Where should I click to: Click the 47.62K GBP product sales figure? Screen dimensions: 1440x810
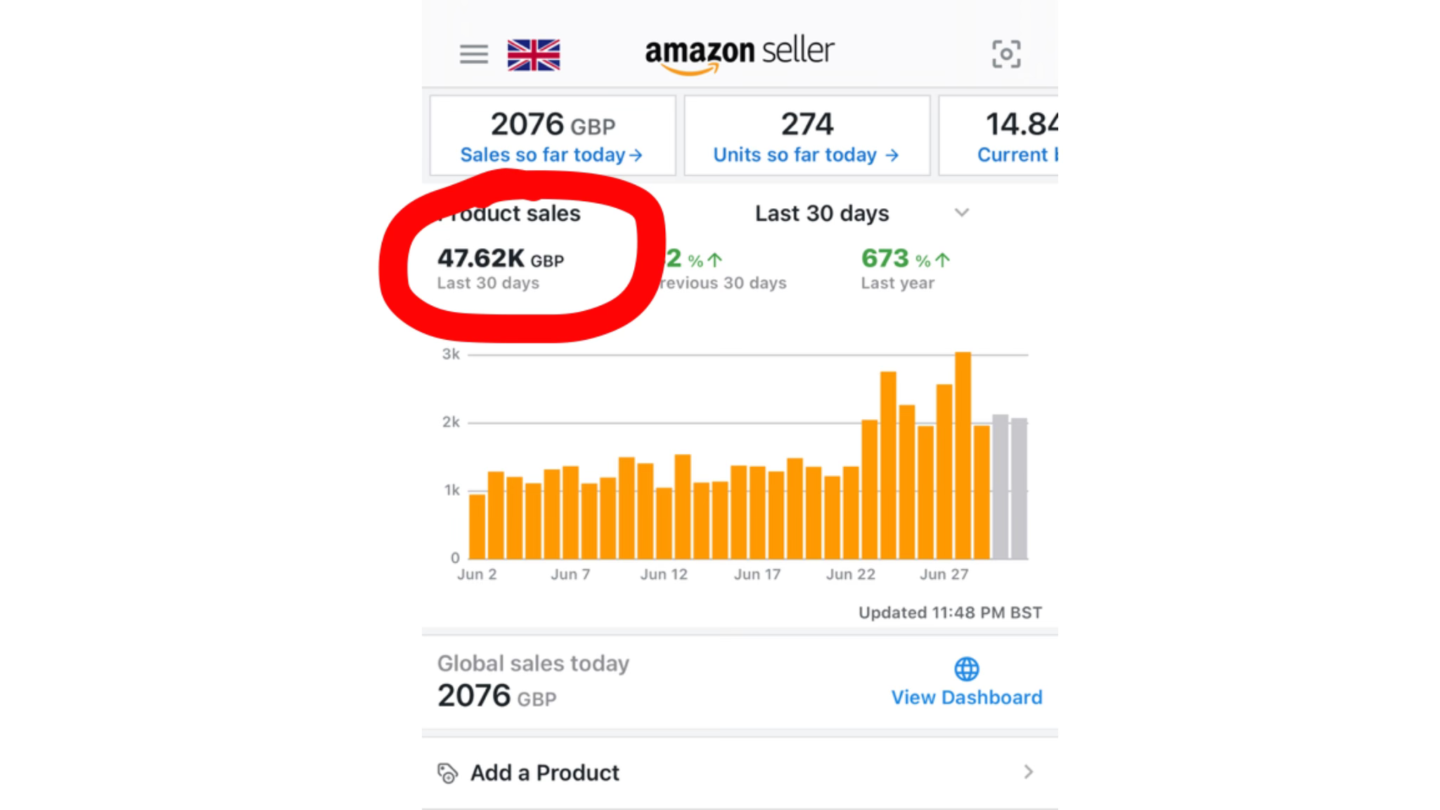tap(500, 259)
